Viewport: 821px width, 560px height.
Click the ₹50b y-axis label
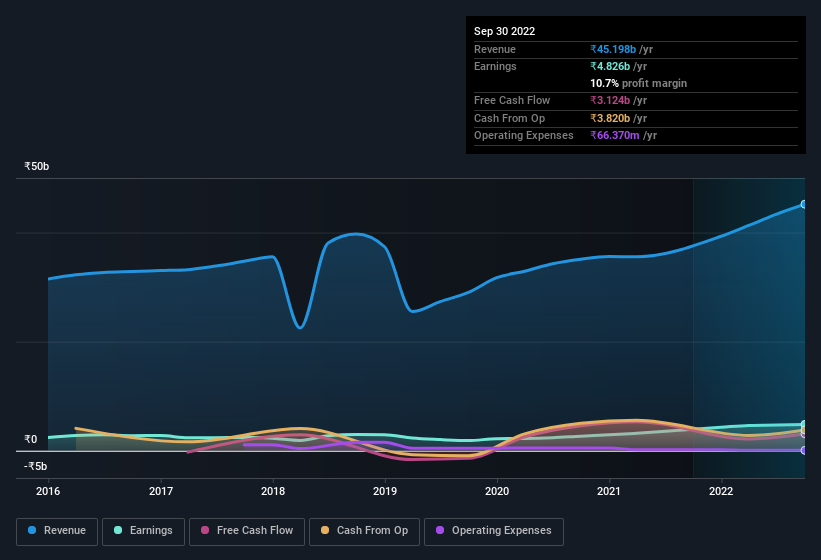tap(37, 166)
